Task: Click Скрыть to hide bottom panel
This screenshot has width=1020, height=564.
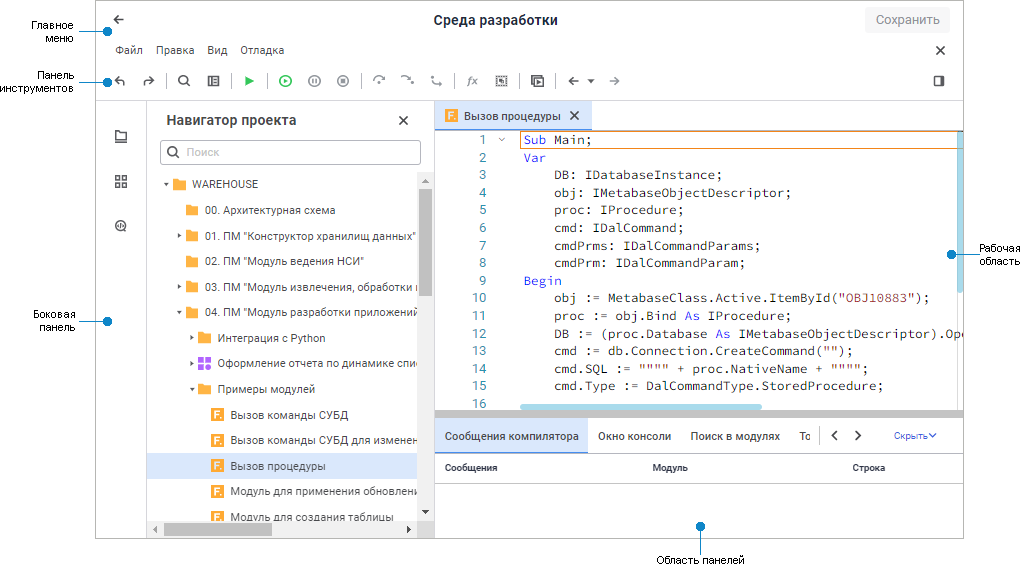Action: pyautogui.click(x=915, y=436)
